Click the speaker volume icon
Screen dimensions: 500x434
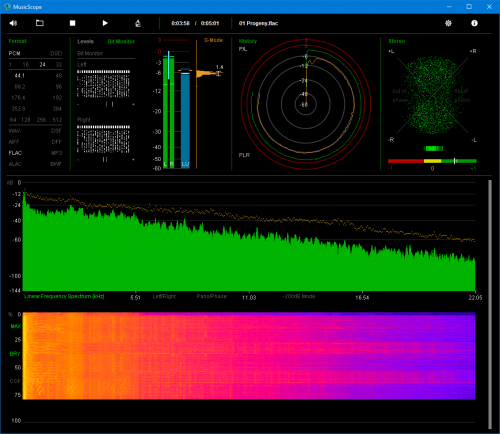click(13, 23)
